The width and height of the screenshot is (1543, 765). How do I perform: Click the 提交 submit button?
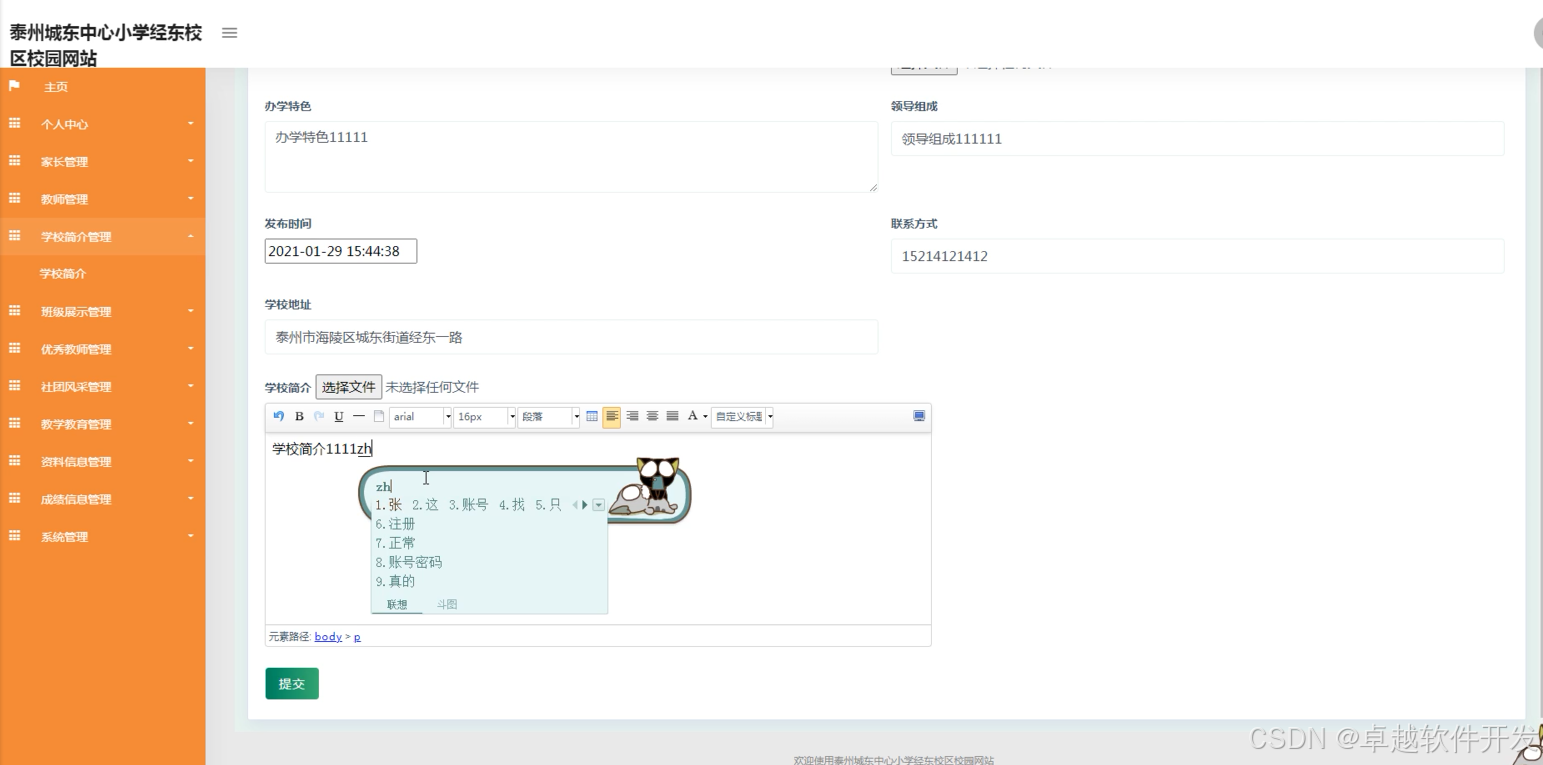click(x=291, y=683)
